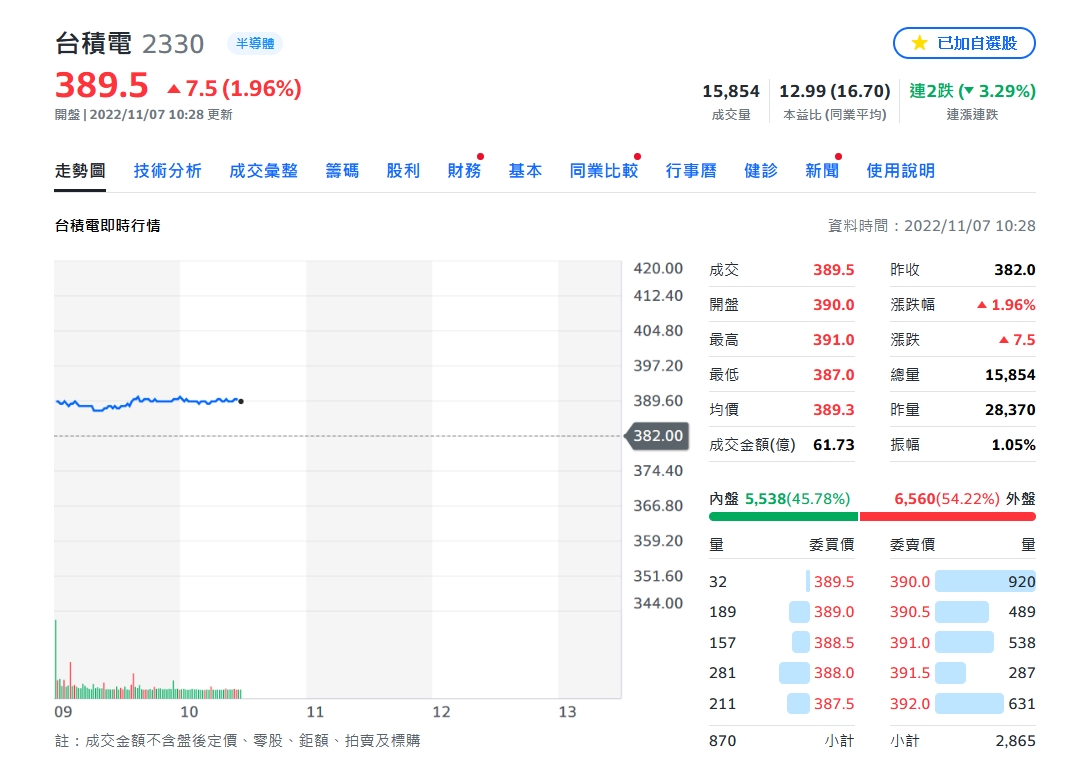Open the 行事曆 tab
This screenshot has width=1068, height=764.
(x=691, y=171)
